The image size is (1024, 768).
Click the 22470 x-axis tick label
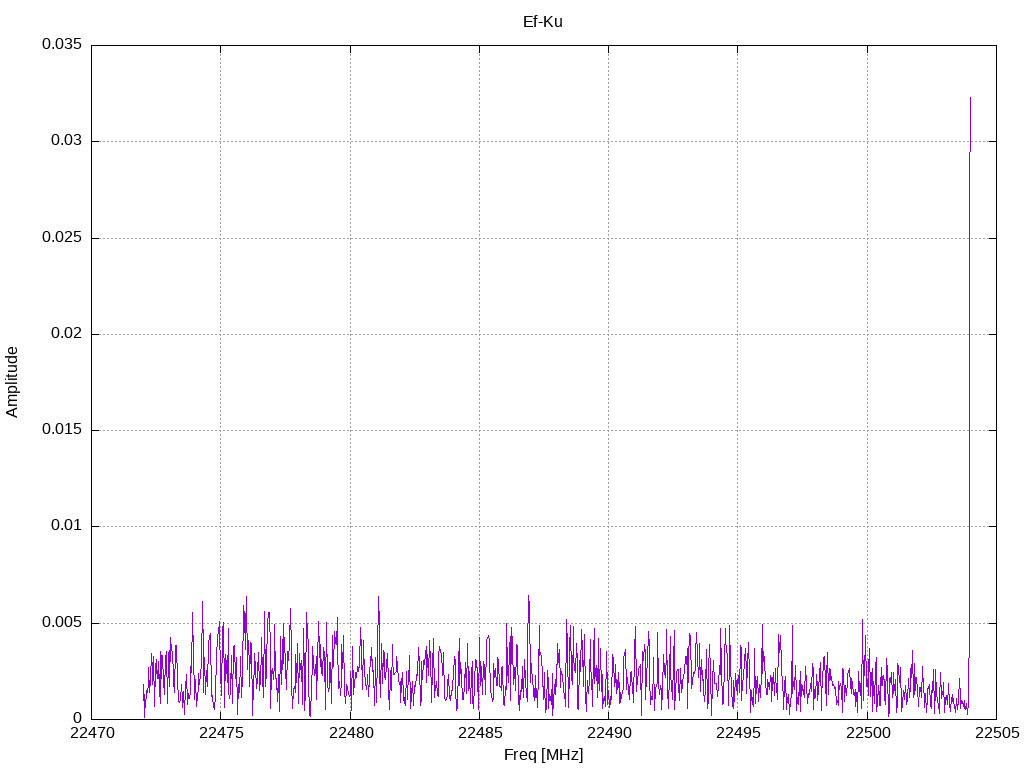pos(92,733)
